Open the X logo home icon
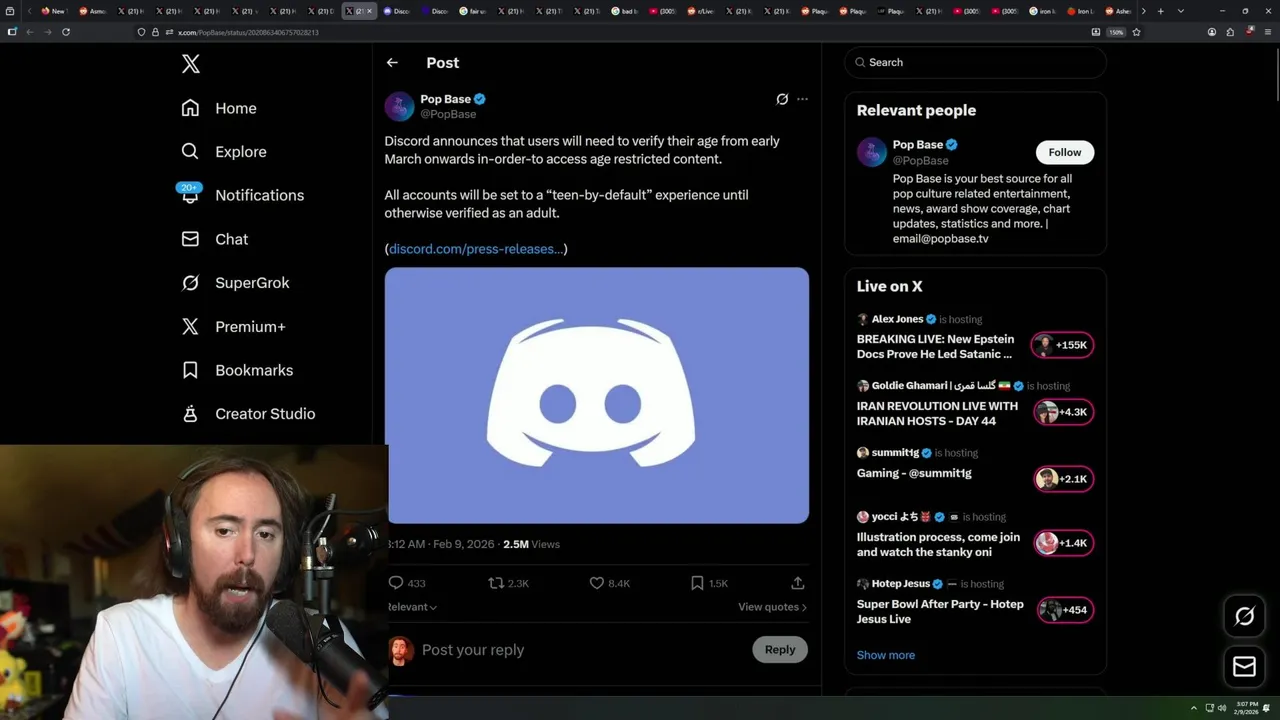The height and width of the screenshot is (720, 1280). [191, 64]
